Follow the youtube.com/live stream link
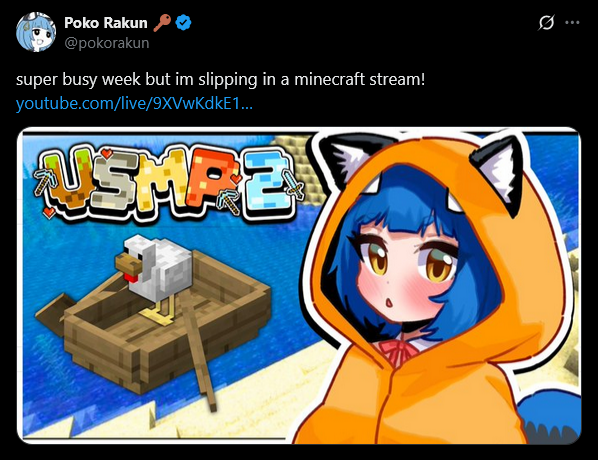Image resolution: width=598 pixels, height=460 pixels. coord(134,103)
